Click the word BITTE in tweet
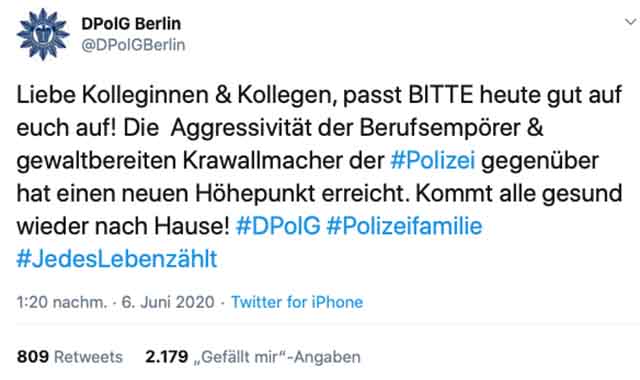The width and height of the screenshot is (640, 380). click(440, 95)
